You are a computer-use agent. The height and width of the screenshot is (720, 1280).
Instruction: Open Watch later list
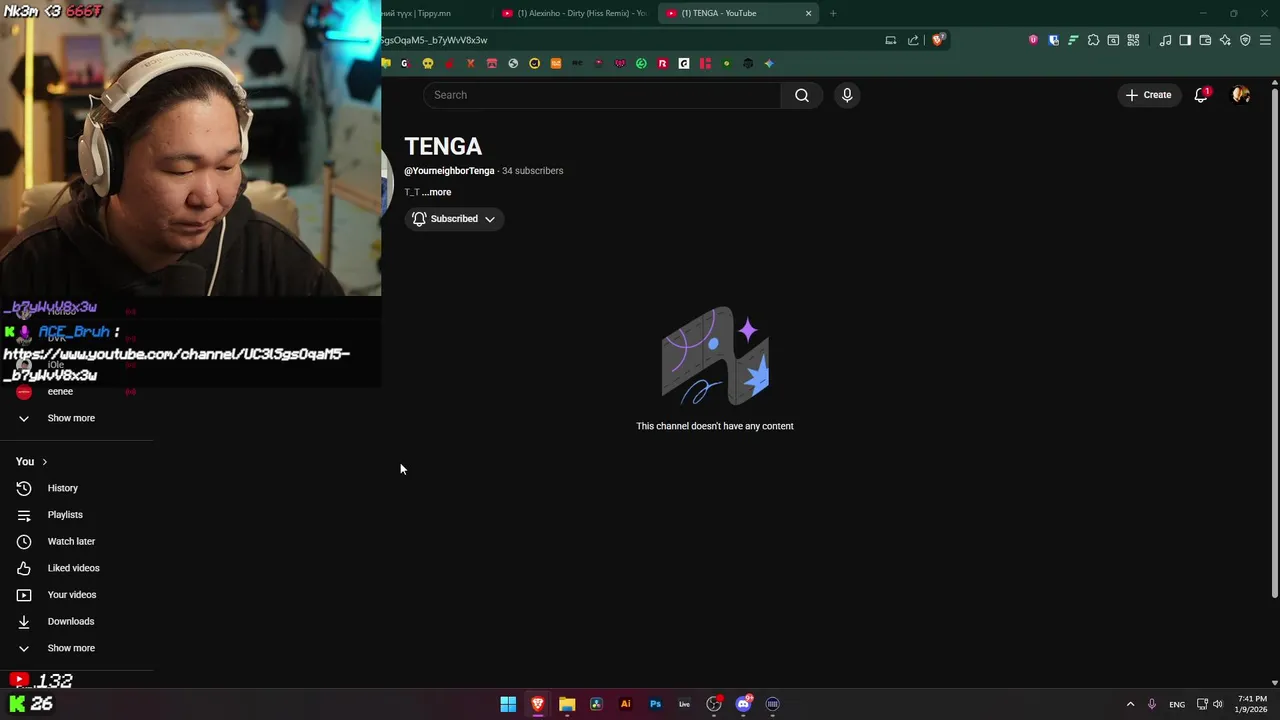point(76,541)
